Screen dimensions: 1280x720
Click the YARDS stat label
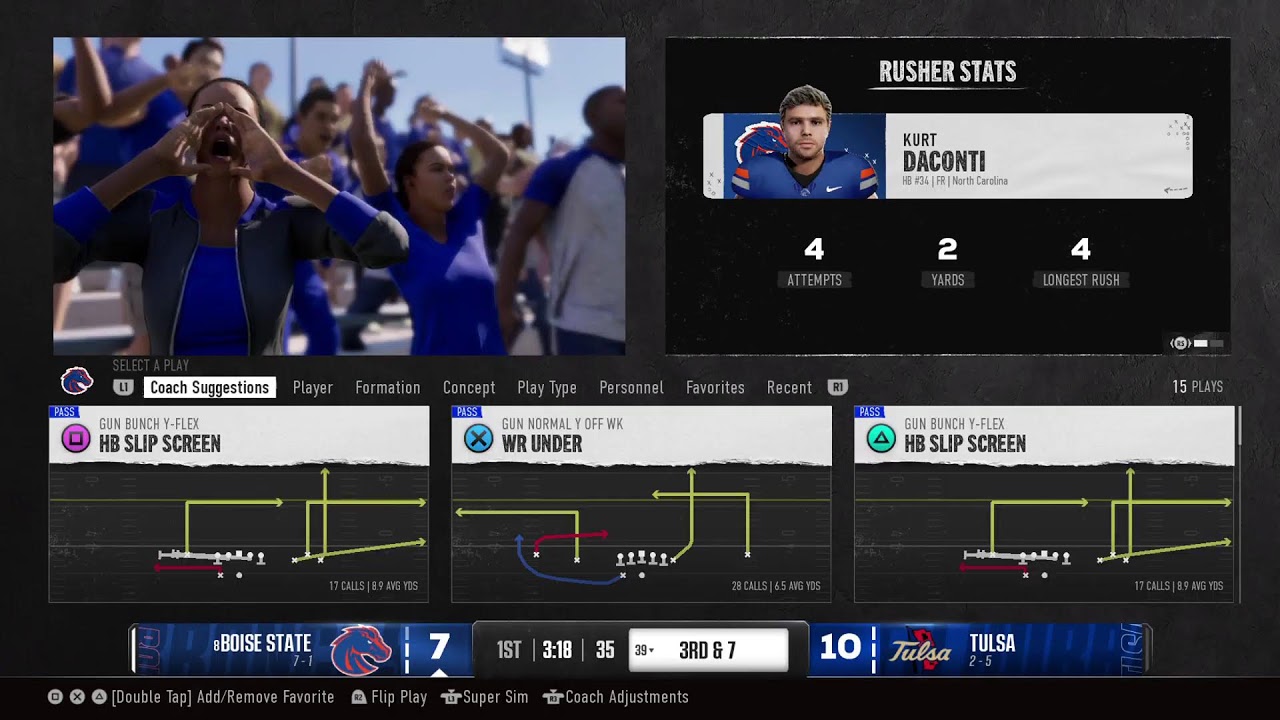(948, 280)
